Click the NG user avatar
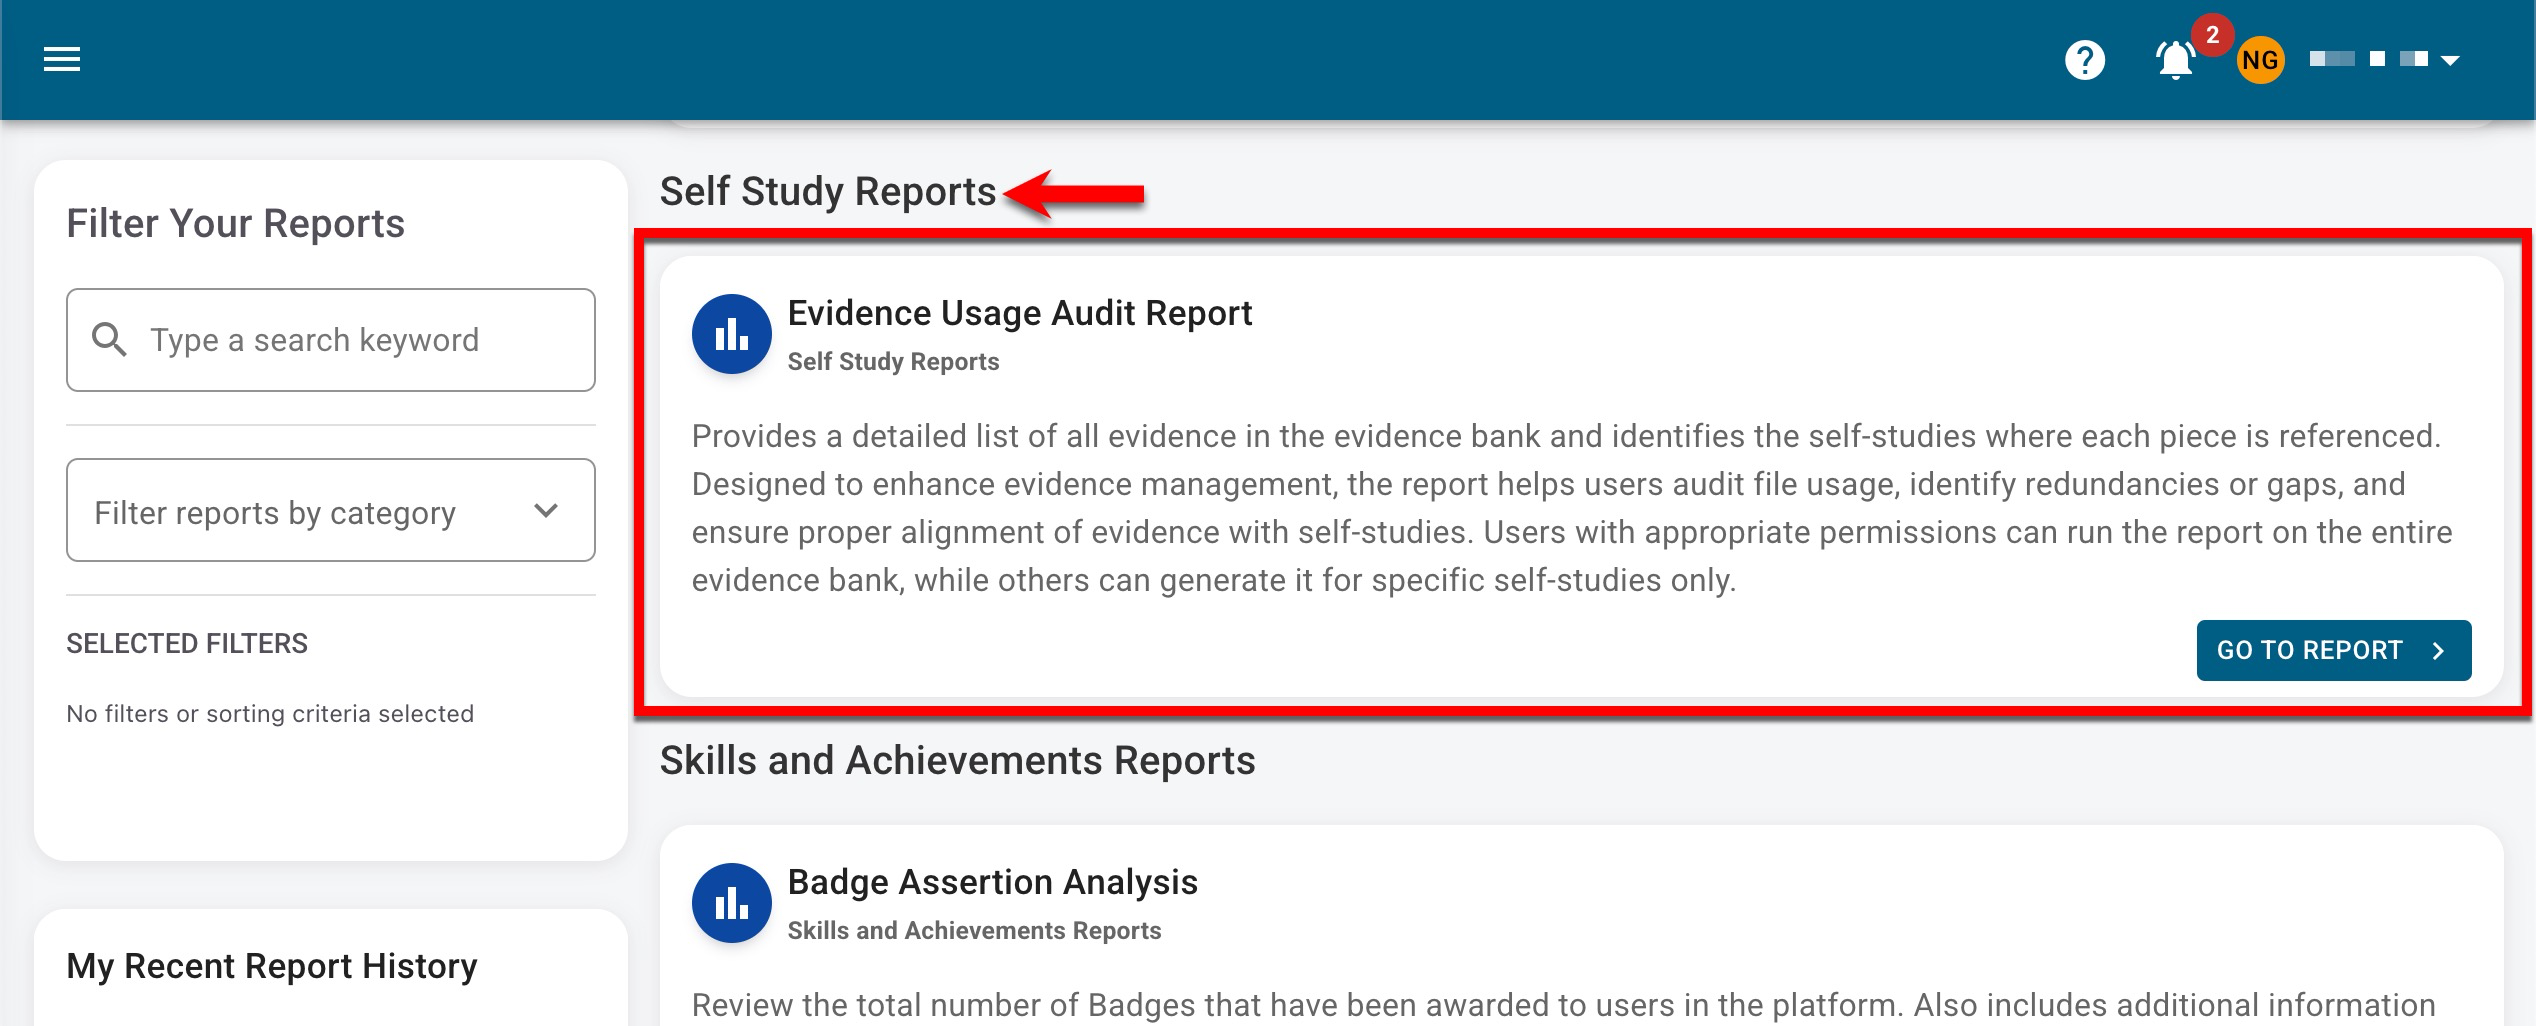The image size is (2536, 1026). [x=2259, y=61]
